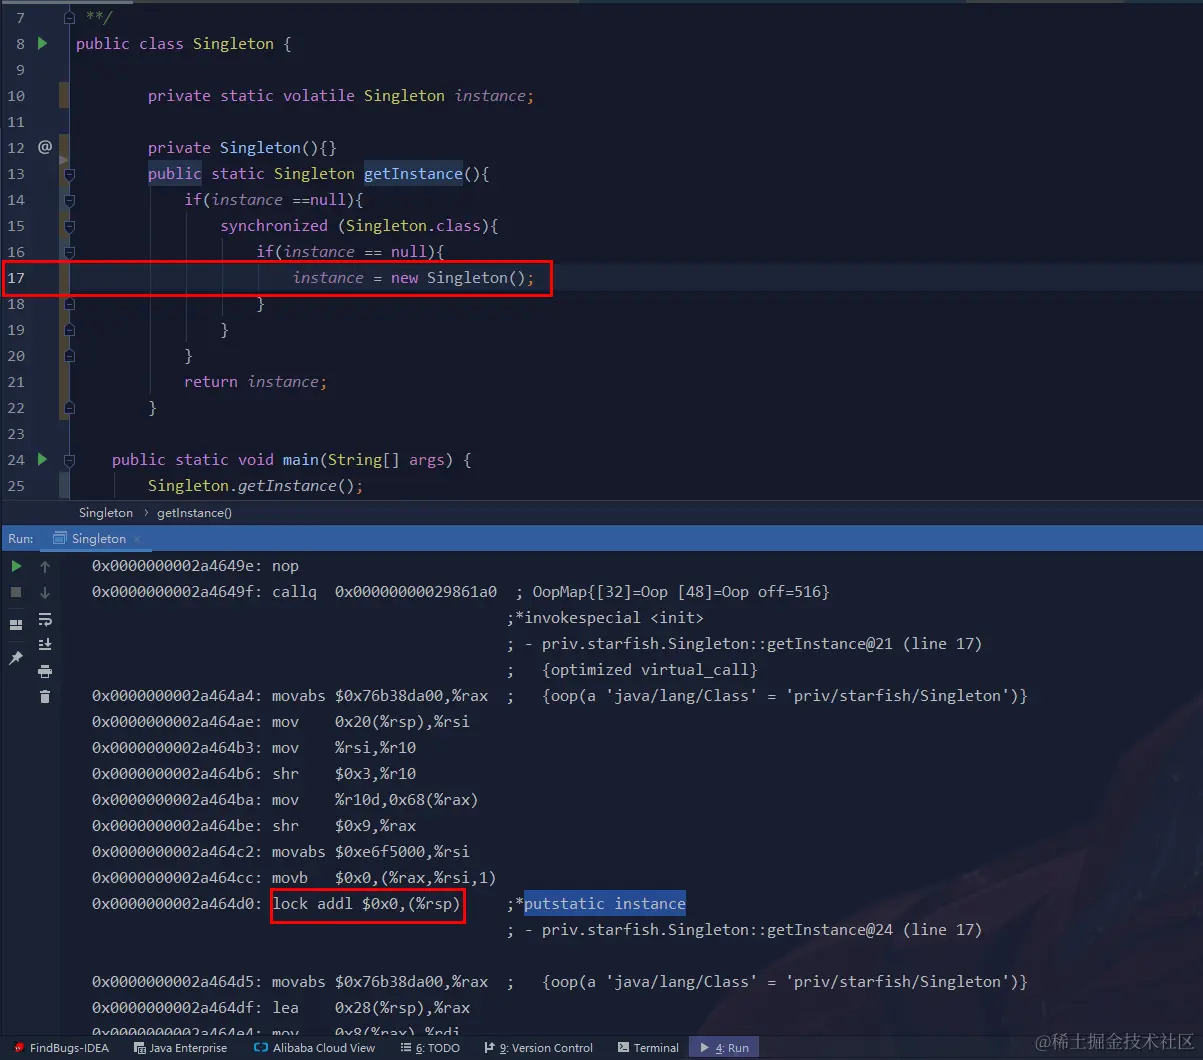
Task: Click 'synchronized (Singleton.class){' text
Action: coord(359,226)
